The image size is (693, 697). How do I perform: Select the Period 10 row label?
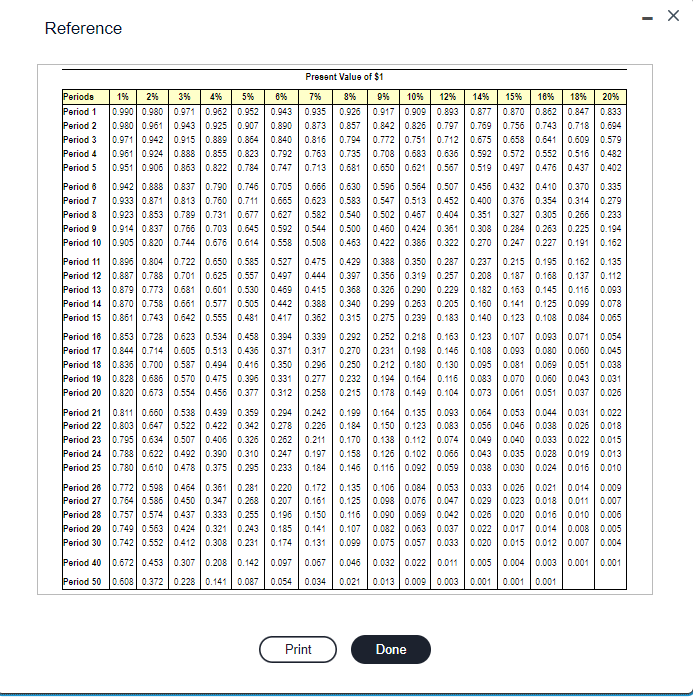coord(82,243)
